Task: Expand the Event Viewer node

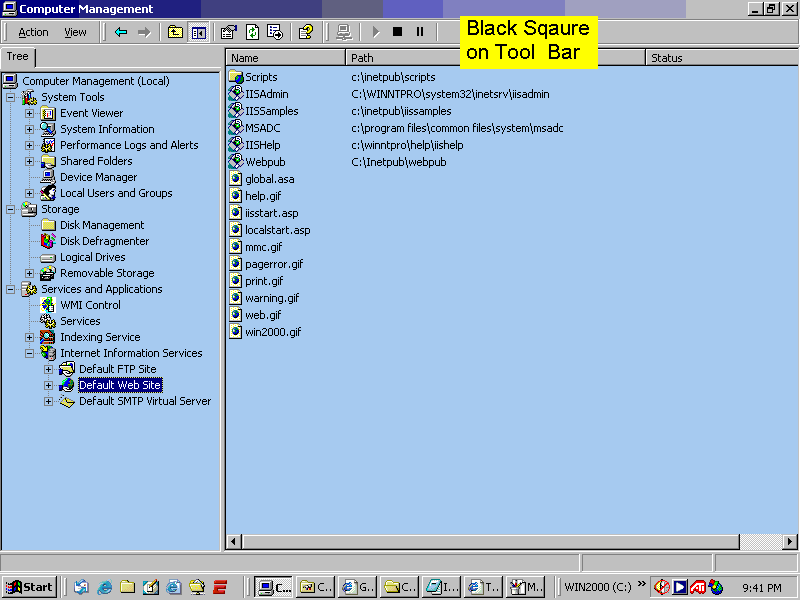Action: pyautogui.click(x=30, y=113)
